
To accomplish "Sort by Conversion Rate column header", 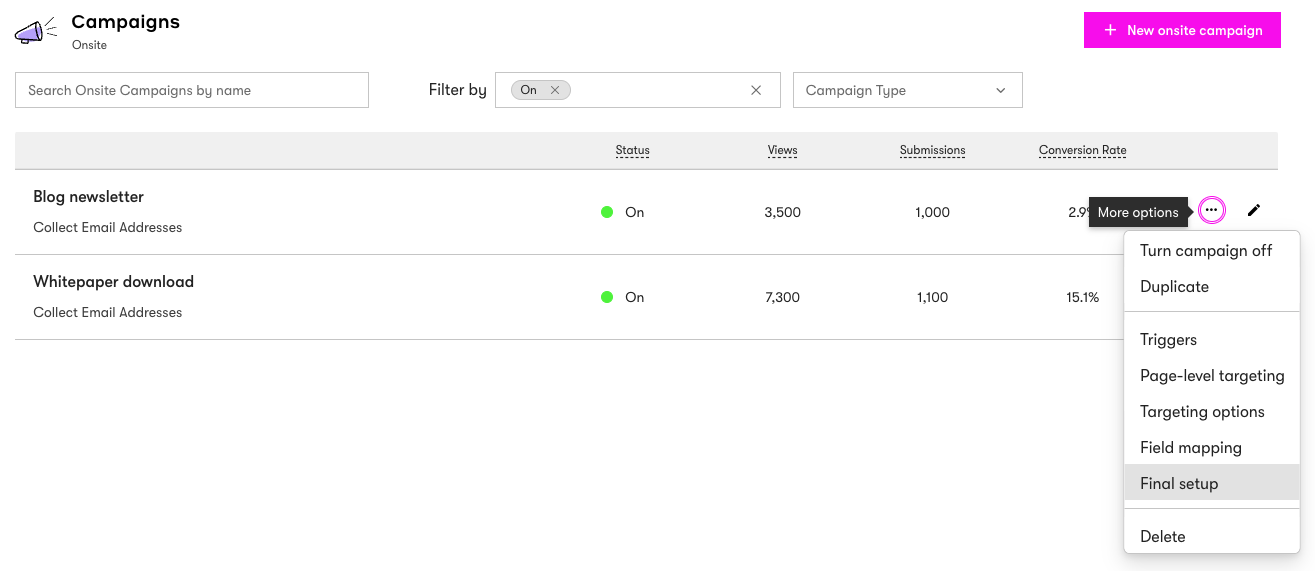I will pyautogui.click(x=1082, y=150).
